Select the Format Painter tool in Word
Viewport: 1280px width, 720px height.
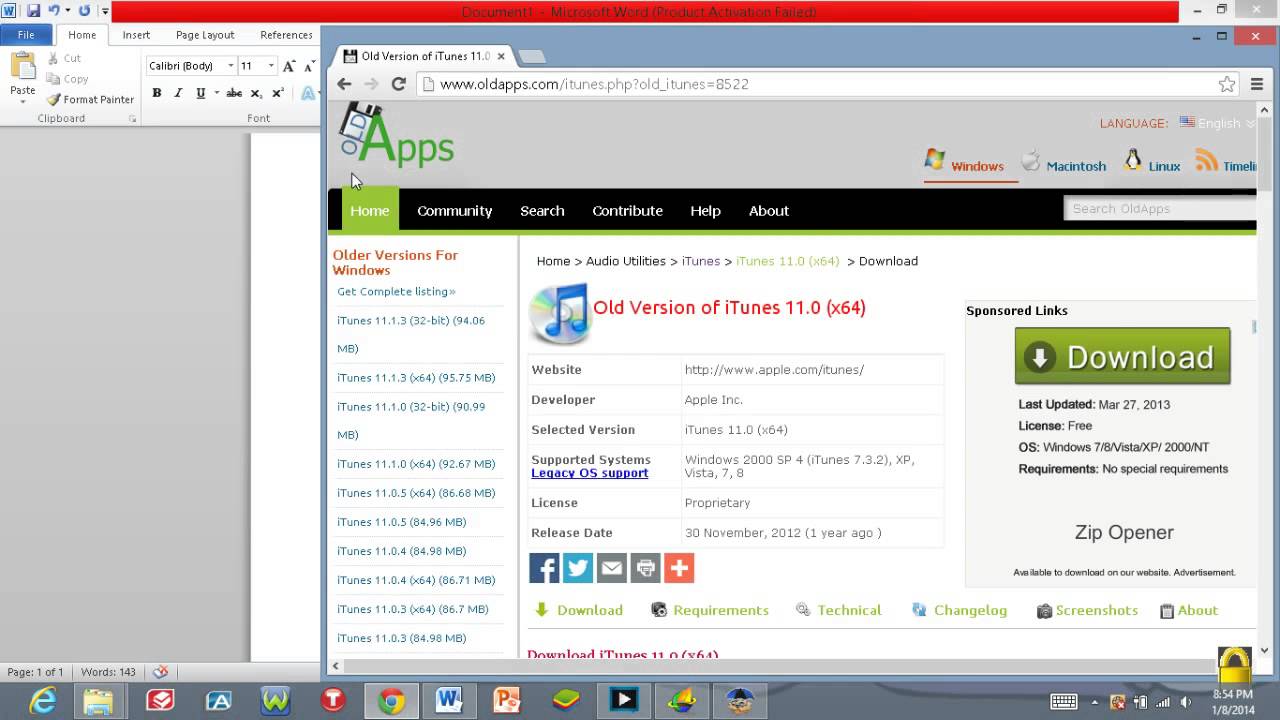click(90, 100)
